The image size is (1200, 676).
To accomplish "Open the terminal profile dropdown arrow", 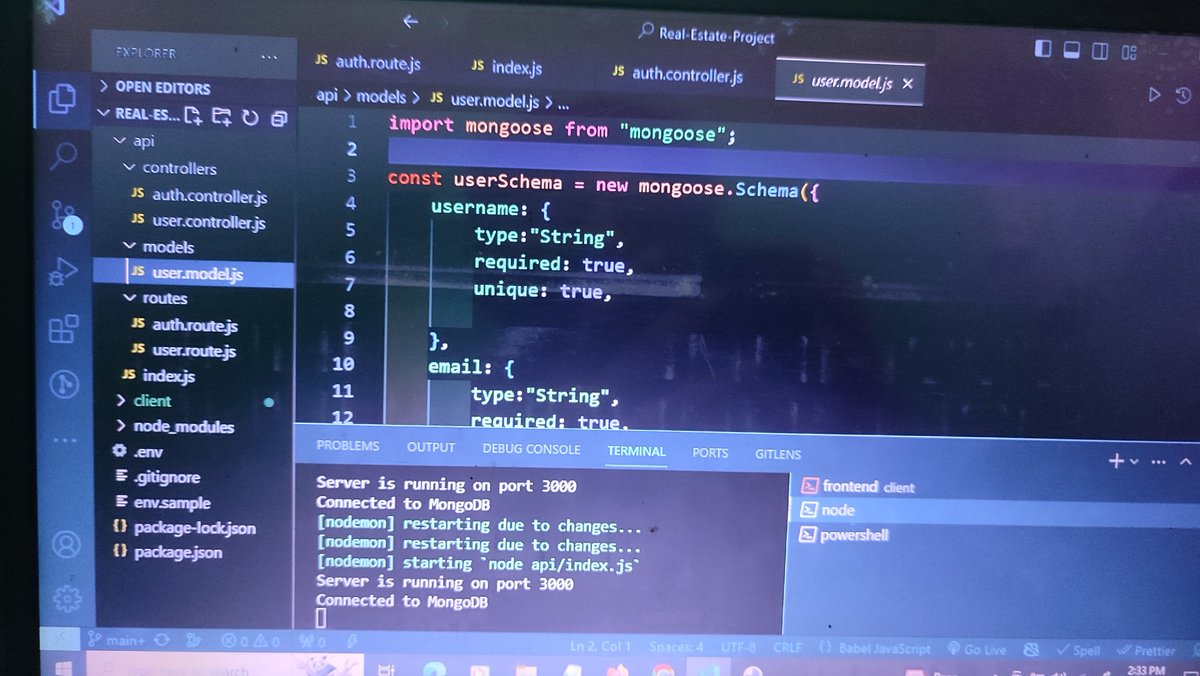I will coord(1133,461).
